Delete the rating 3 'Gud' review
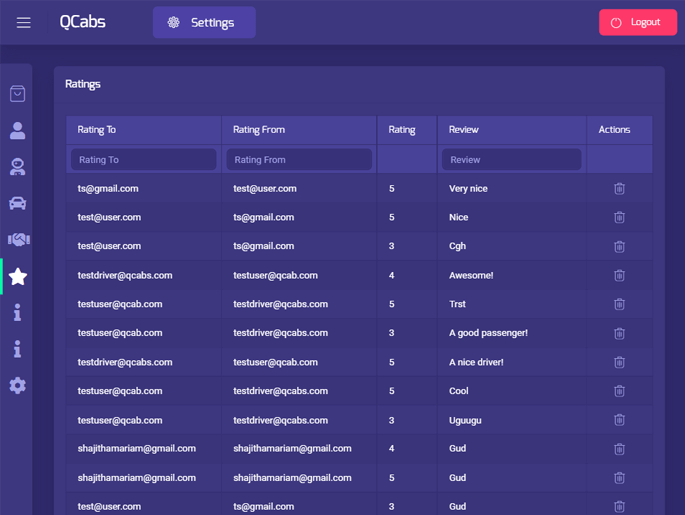This screenshot has width=685, height=515. pos(619,507)
